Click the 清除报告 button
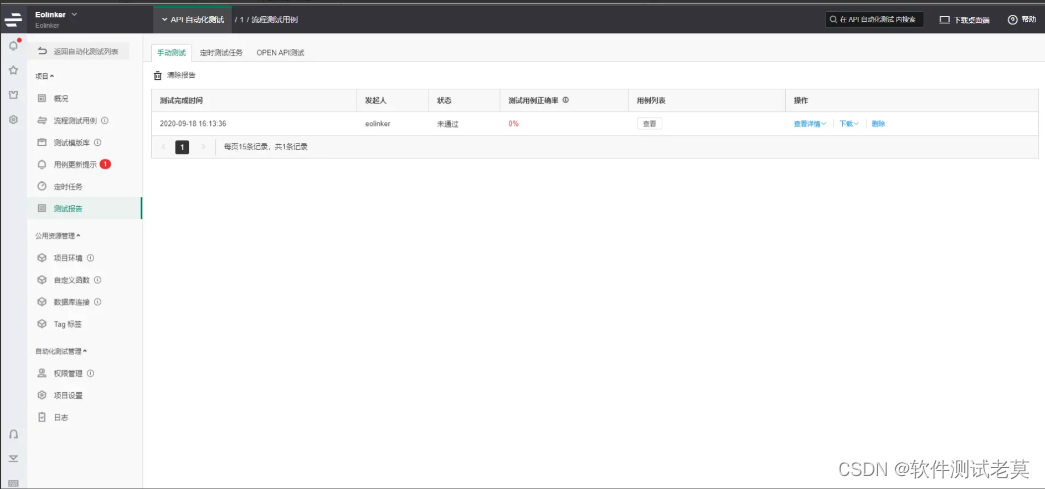Image resolution: width=1045 pixels, height=489 pixels. coord(174,76)
